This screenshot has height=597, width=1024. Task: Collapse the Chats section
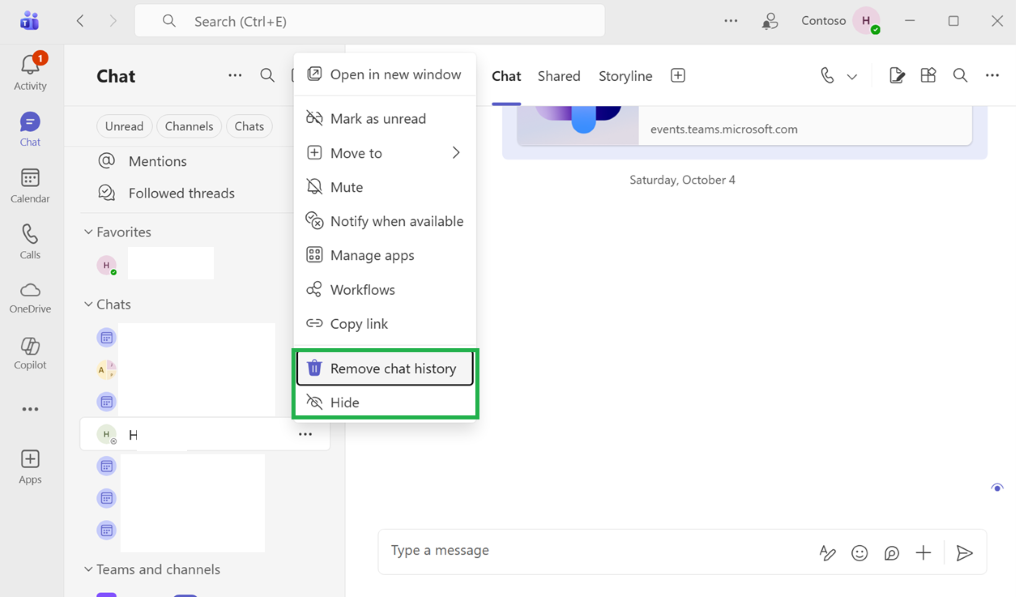pyautogui.click(x=88, y=304)
